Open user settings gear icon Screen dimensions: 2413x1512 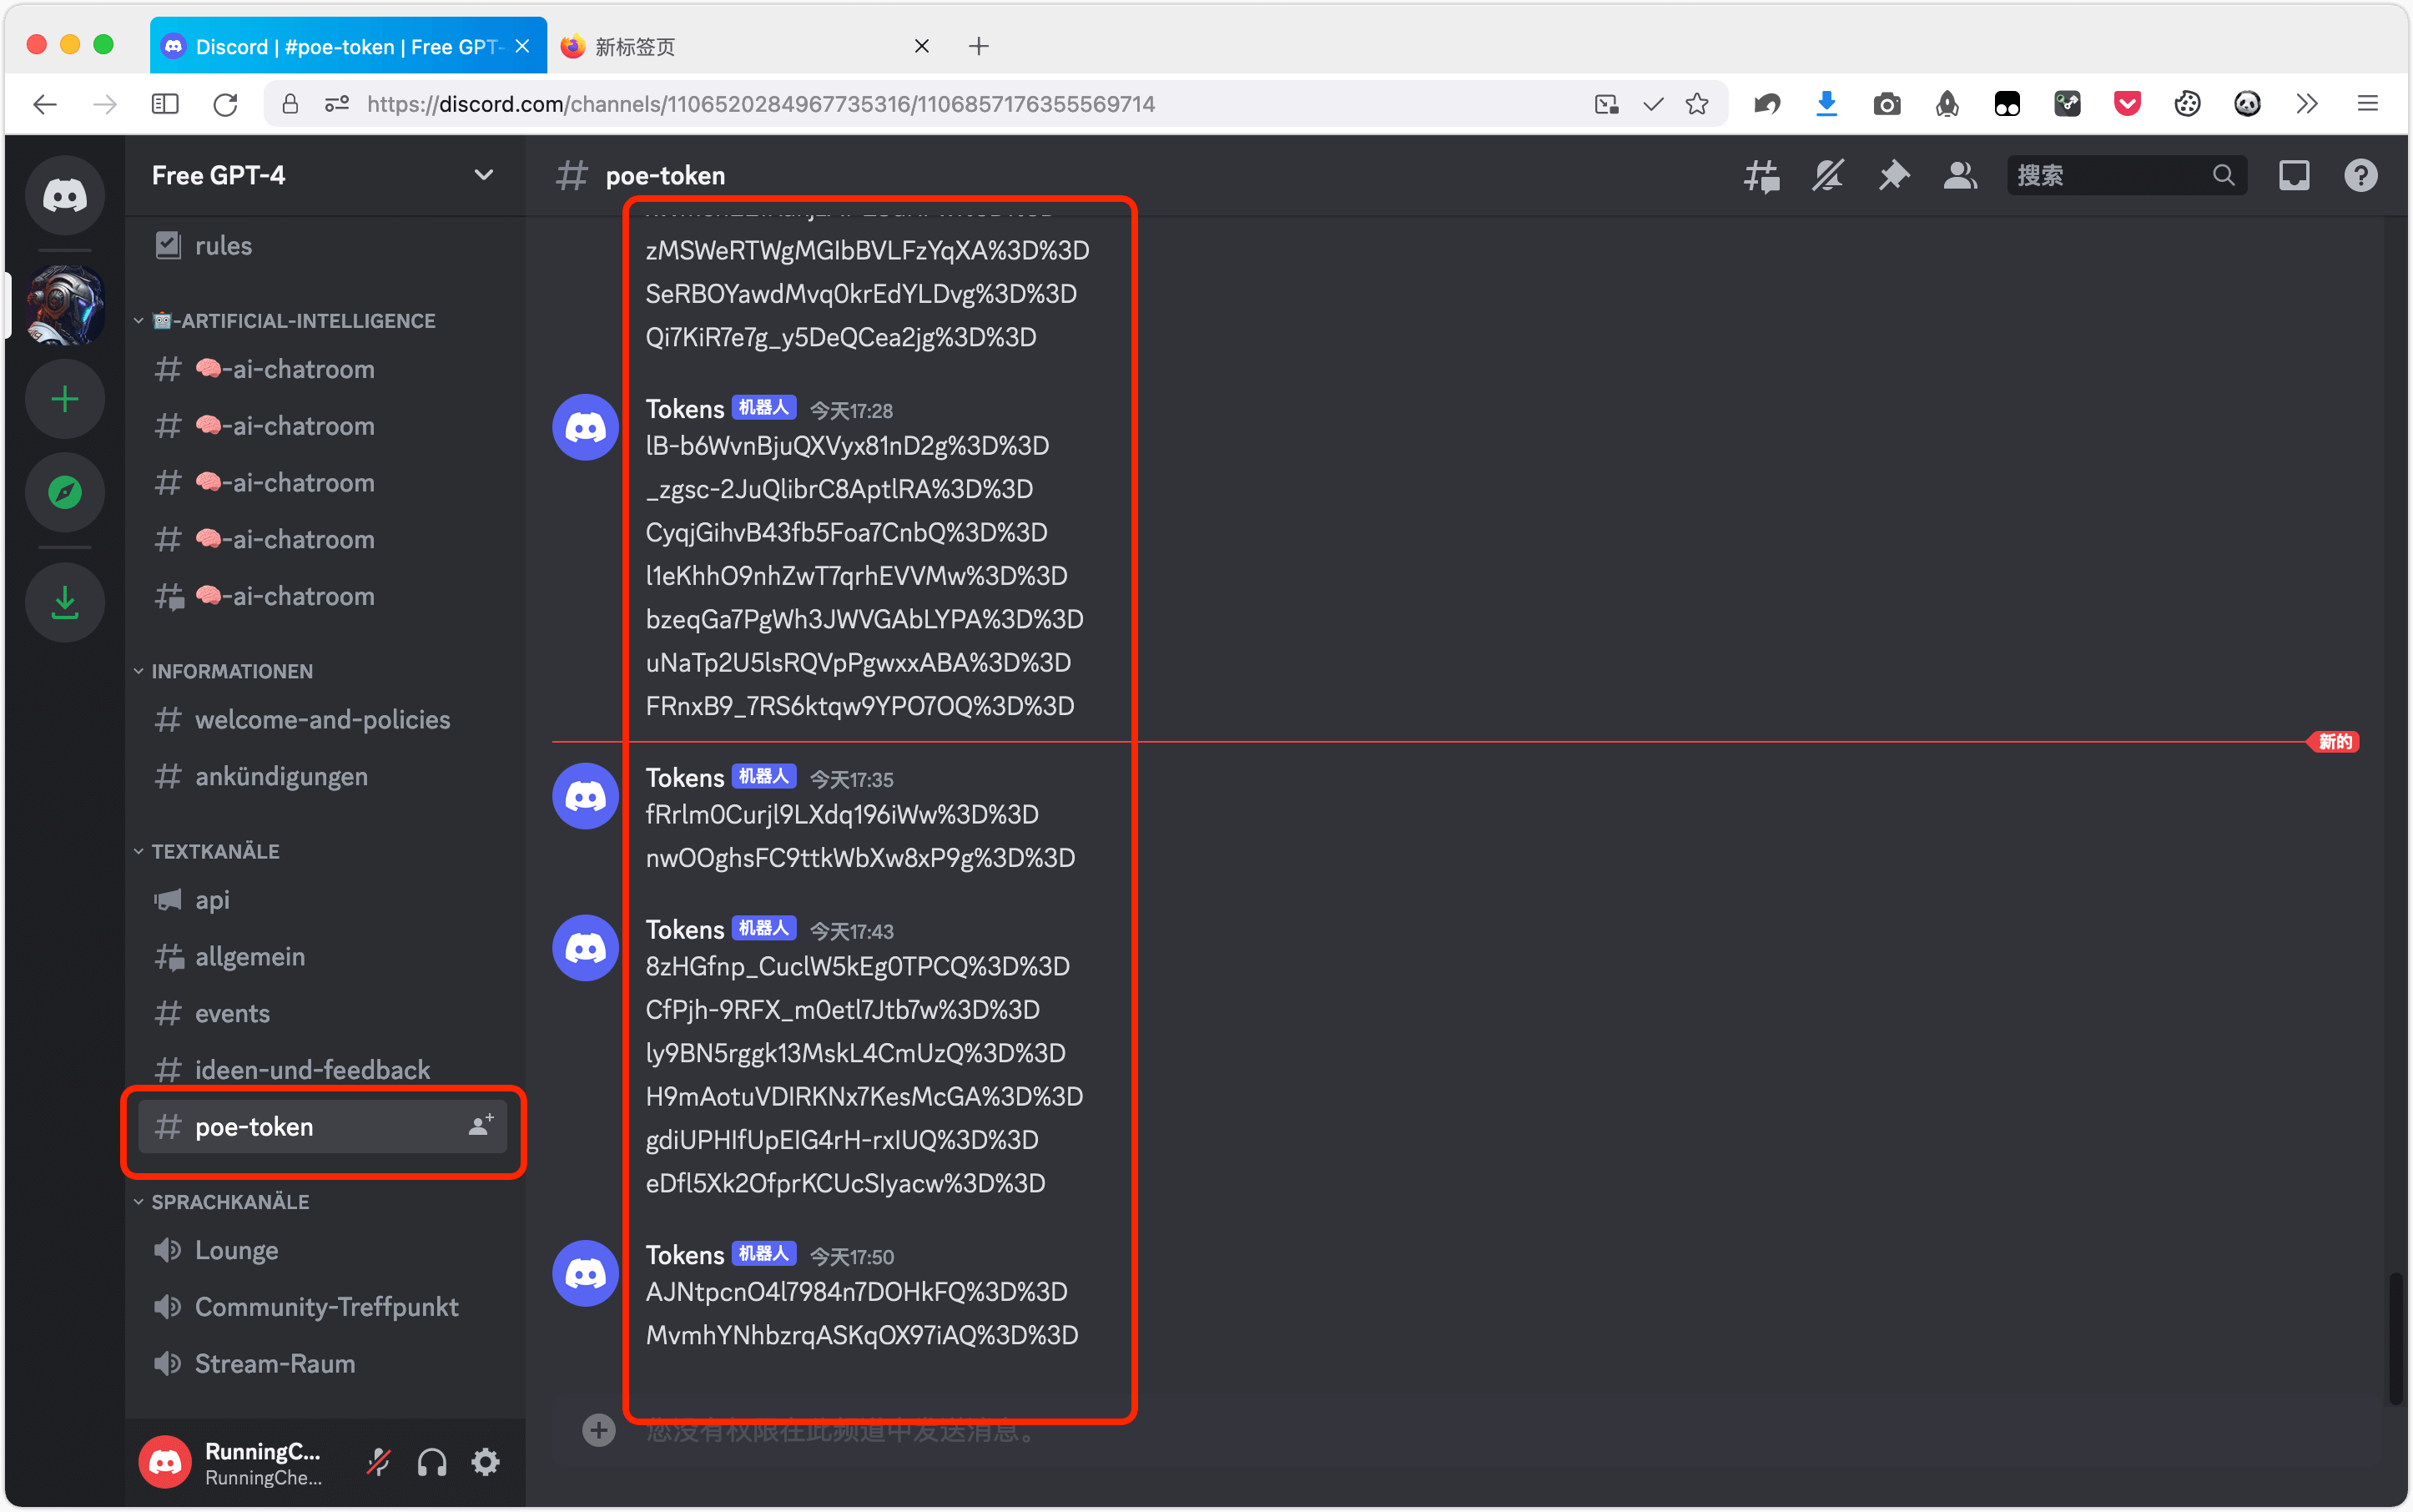(486, 1463)
